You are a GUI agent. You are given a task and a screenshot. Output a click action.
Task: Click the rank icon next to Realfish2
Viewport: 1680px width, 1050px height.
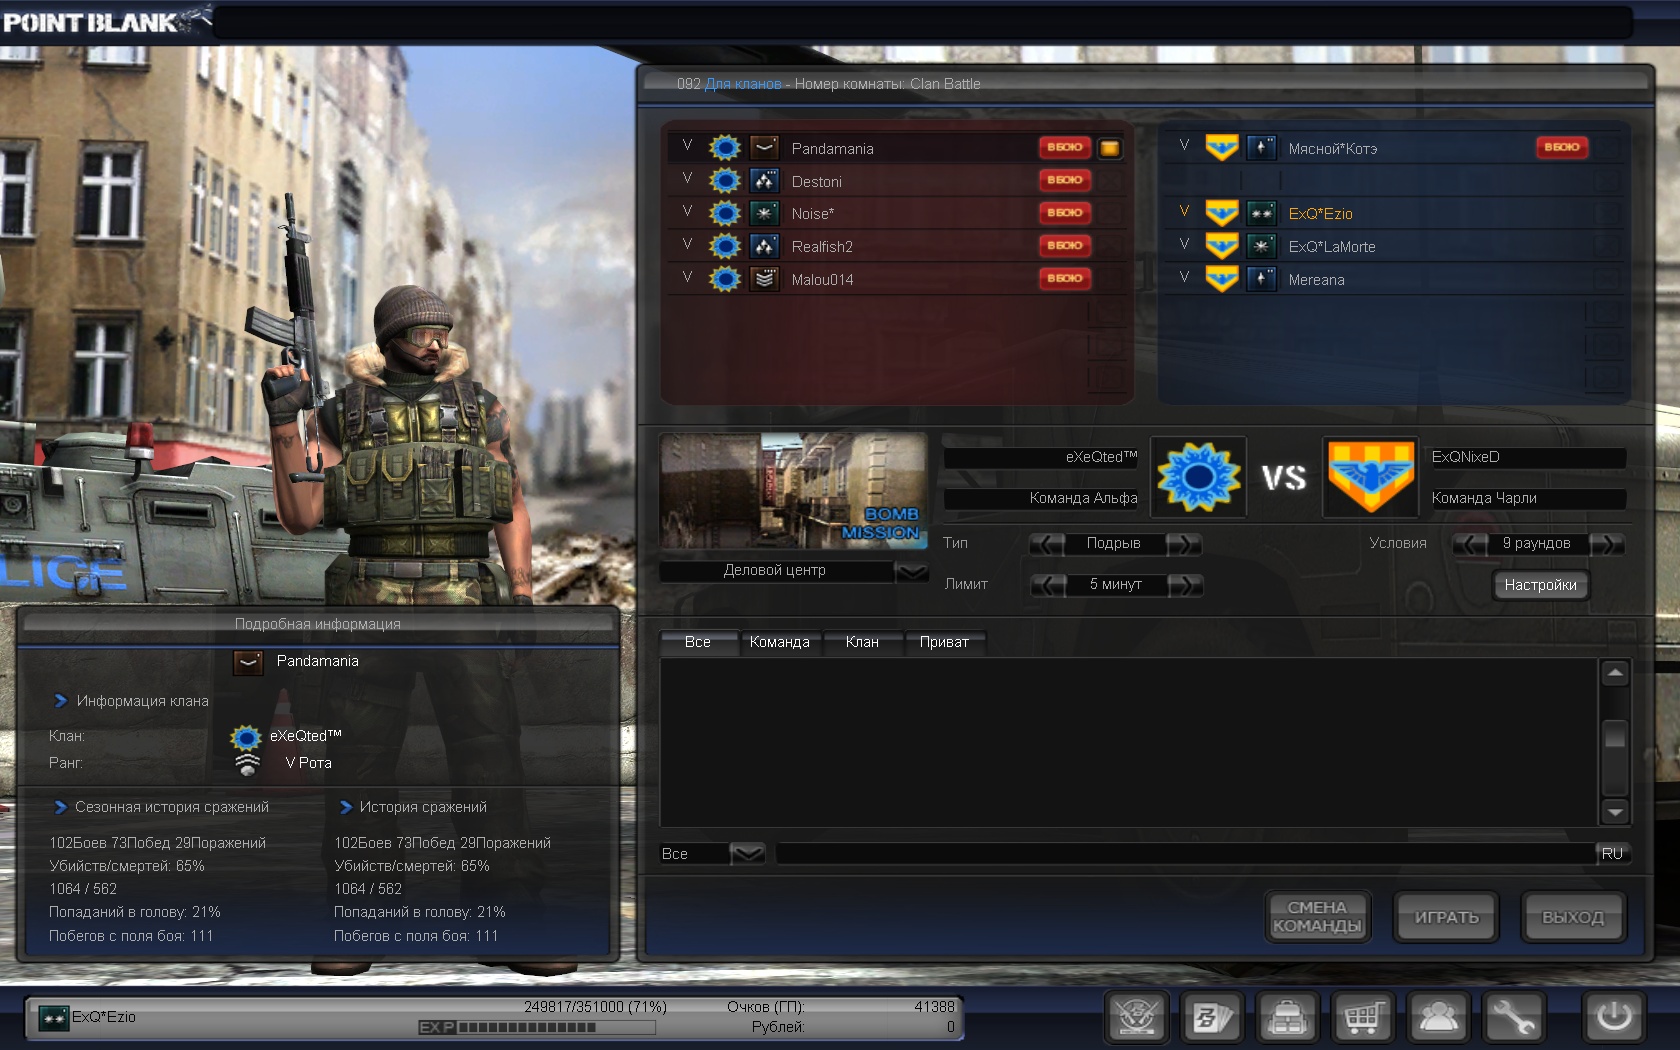point(764,246)
